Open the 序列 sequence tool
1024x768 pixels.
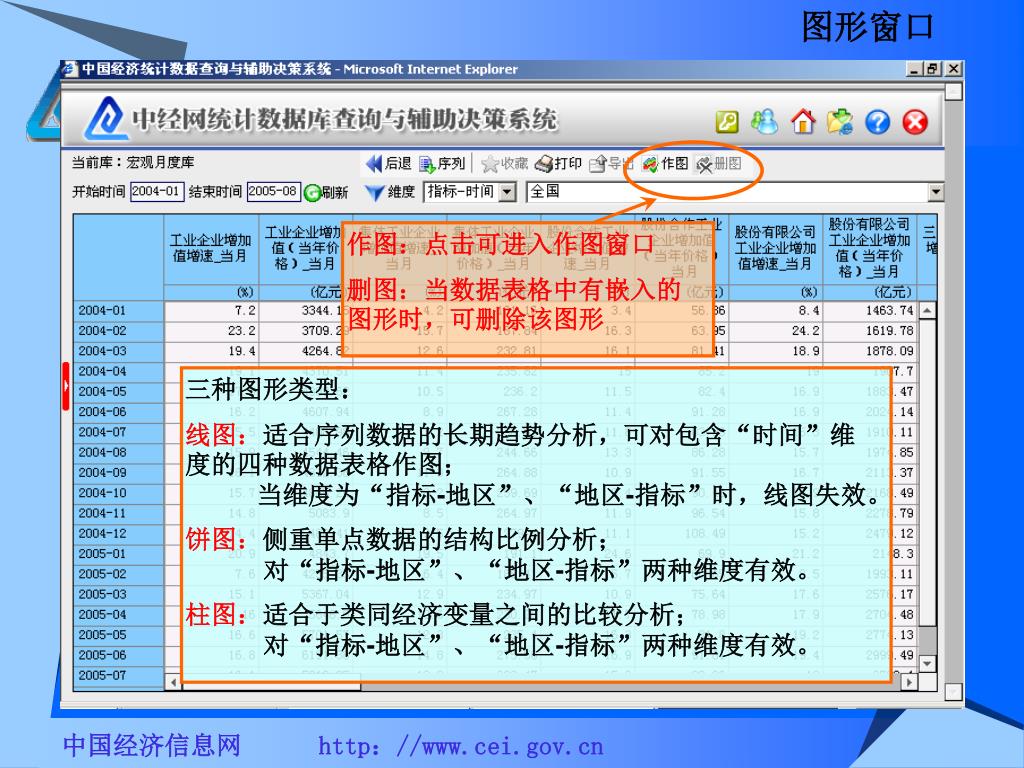441,163
